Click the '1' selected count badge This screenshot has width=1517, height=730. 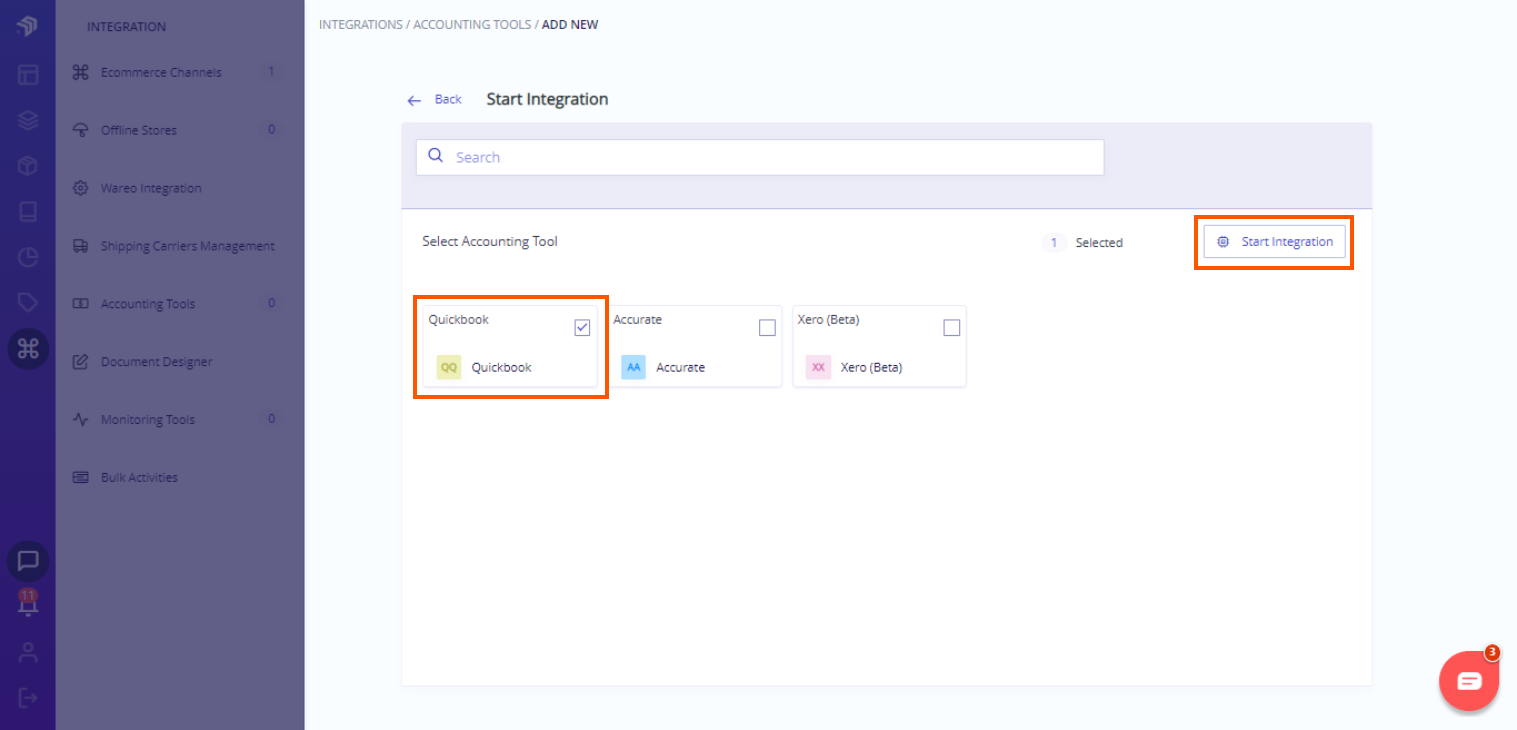coord(1053,243)
